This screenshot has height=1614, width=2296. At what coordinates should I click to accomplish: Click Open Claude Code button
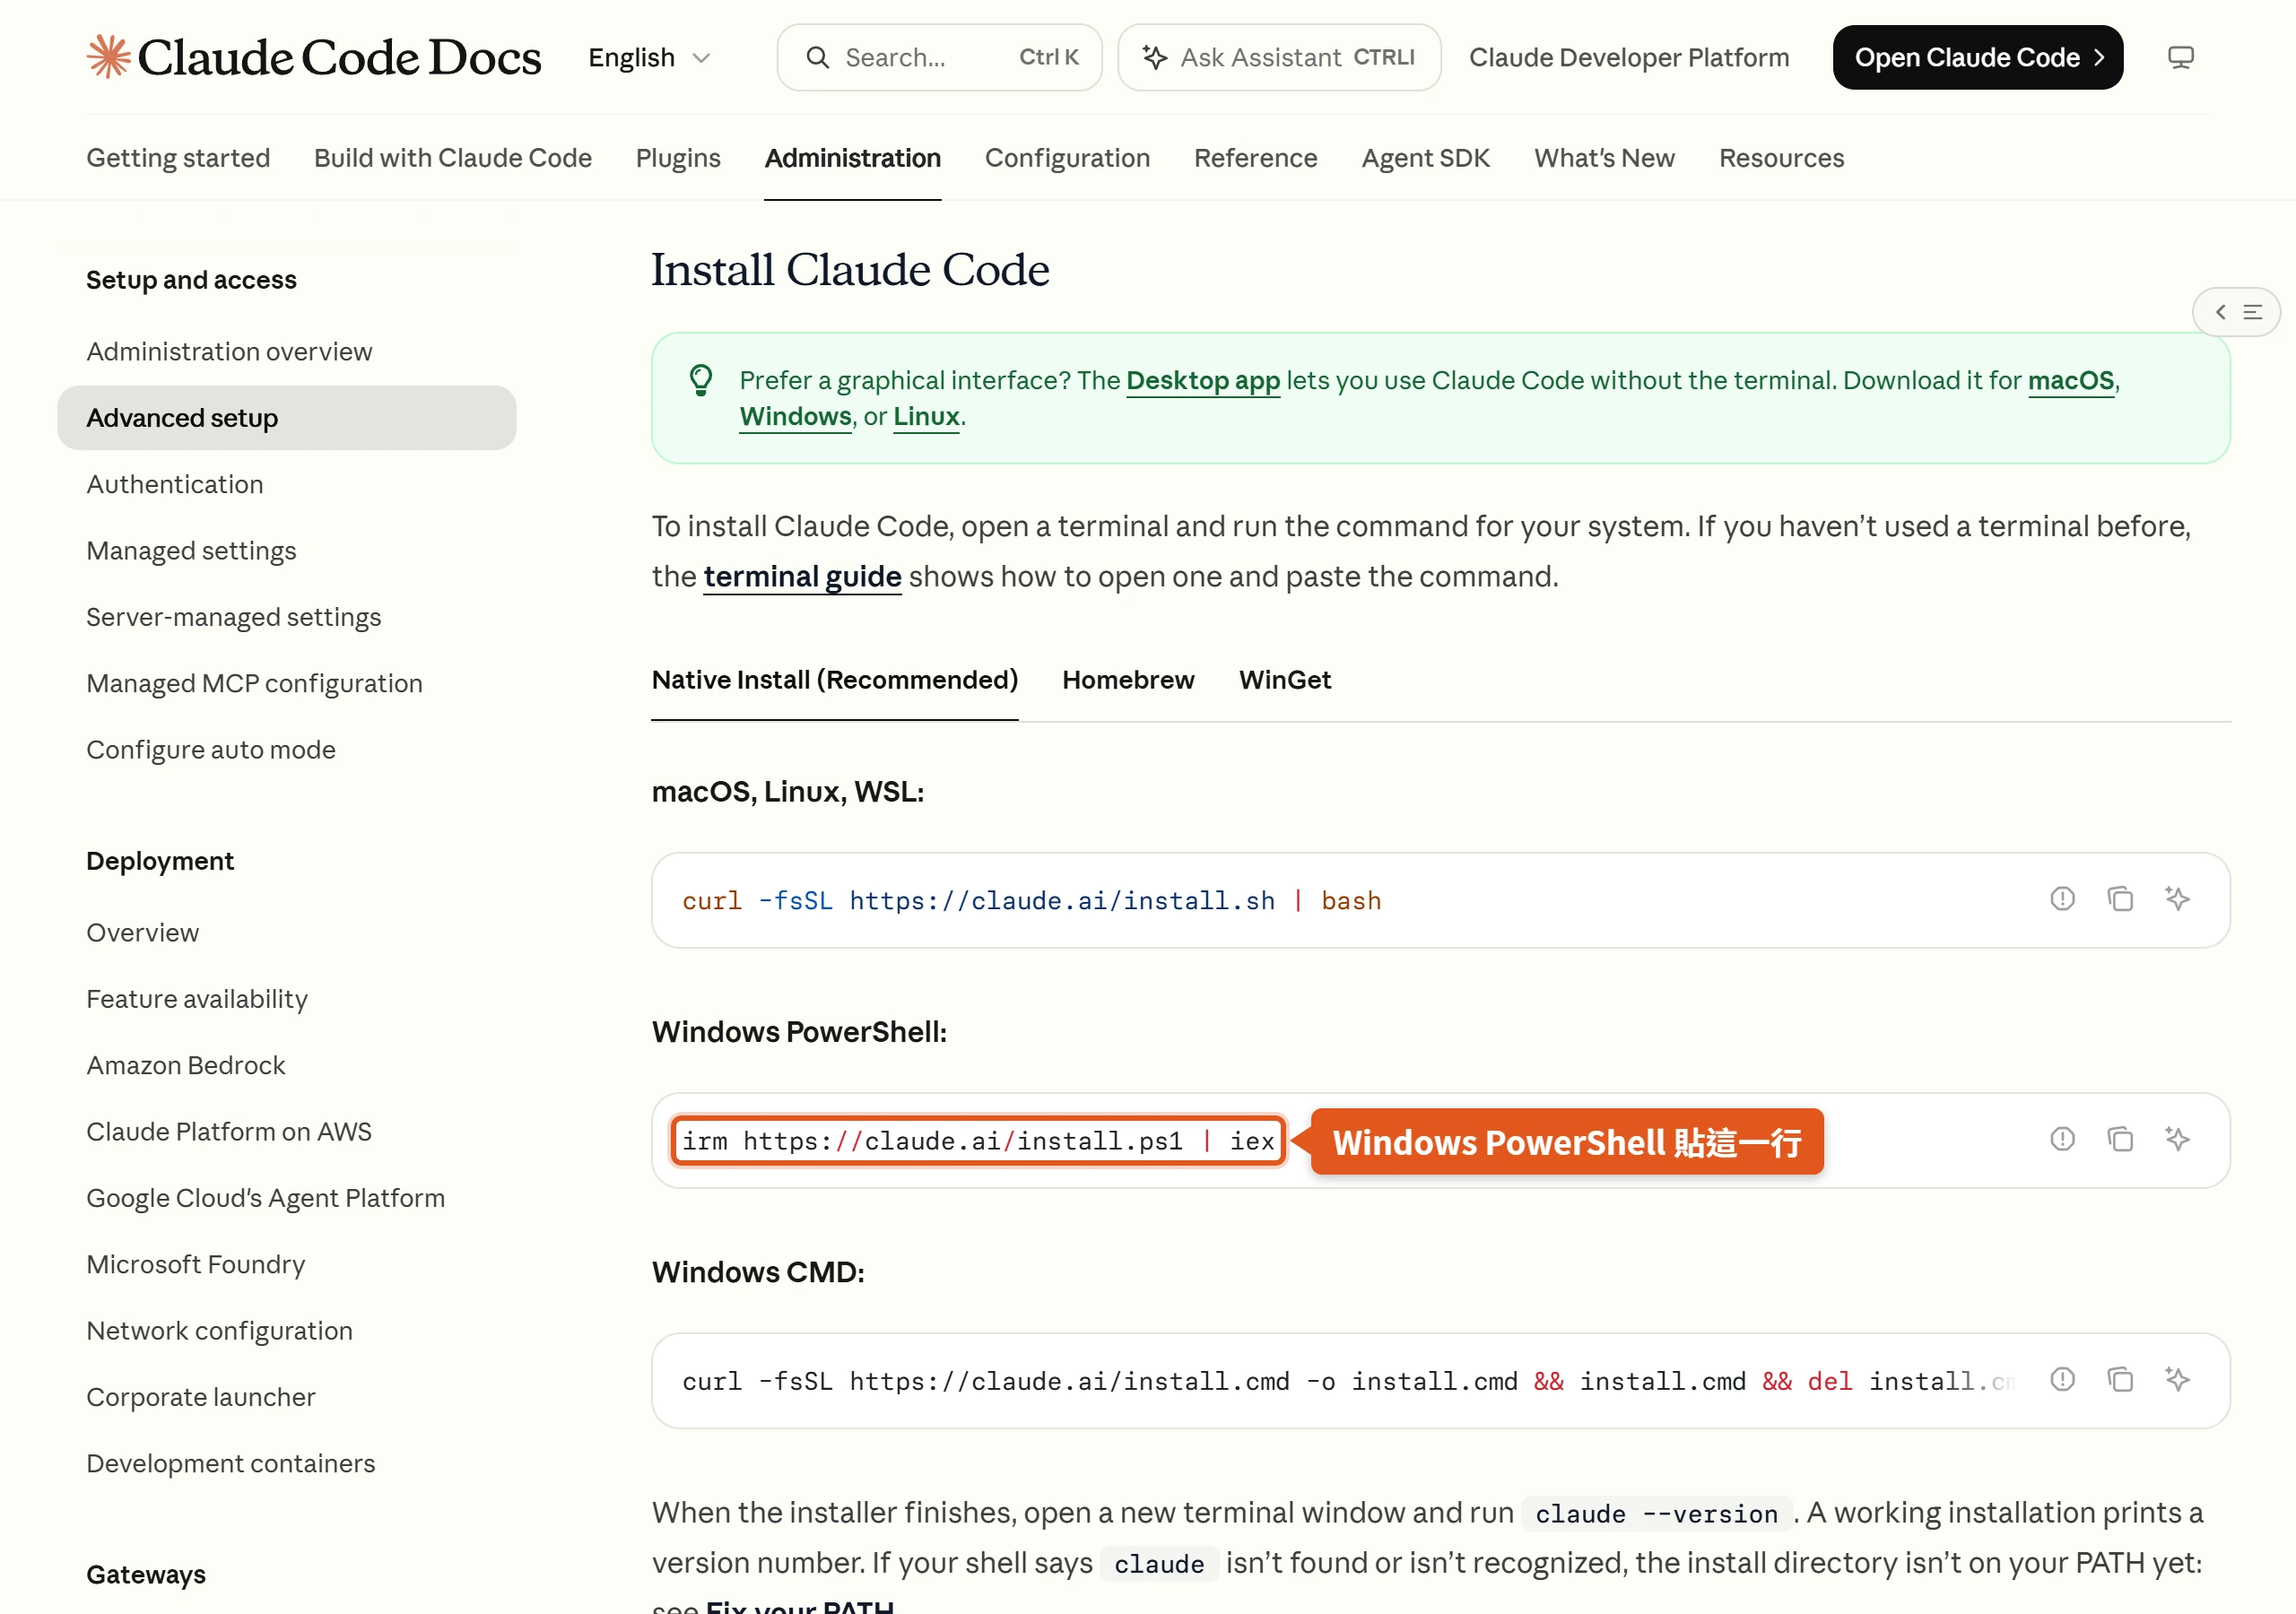(x=1977, y=57)
